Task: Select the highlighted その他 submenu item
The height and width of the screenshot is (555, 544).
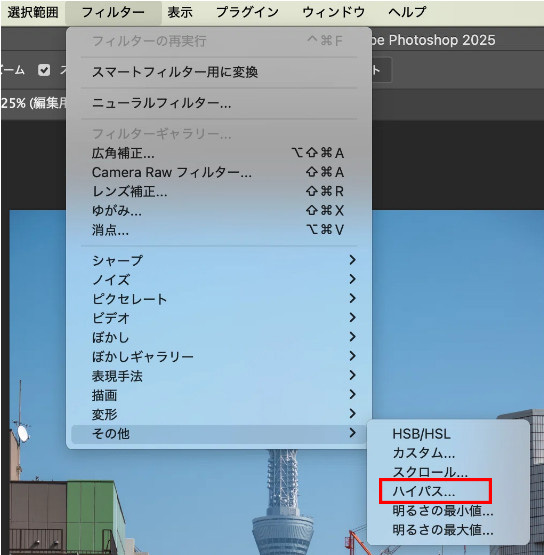Action: coord(219,434)
